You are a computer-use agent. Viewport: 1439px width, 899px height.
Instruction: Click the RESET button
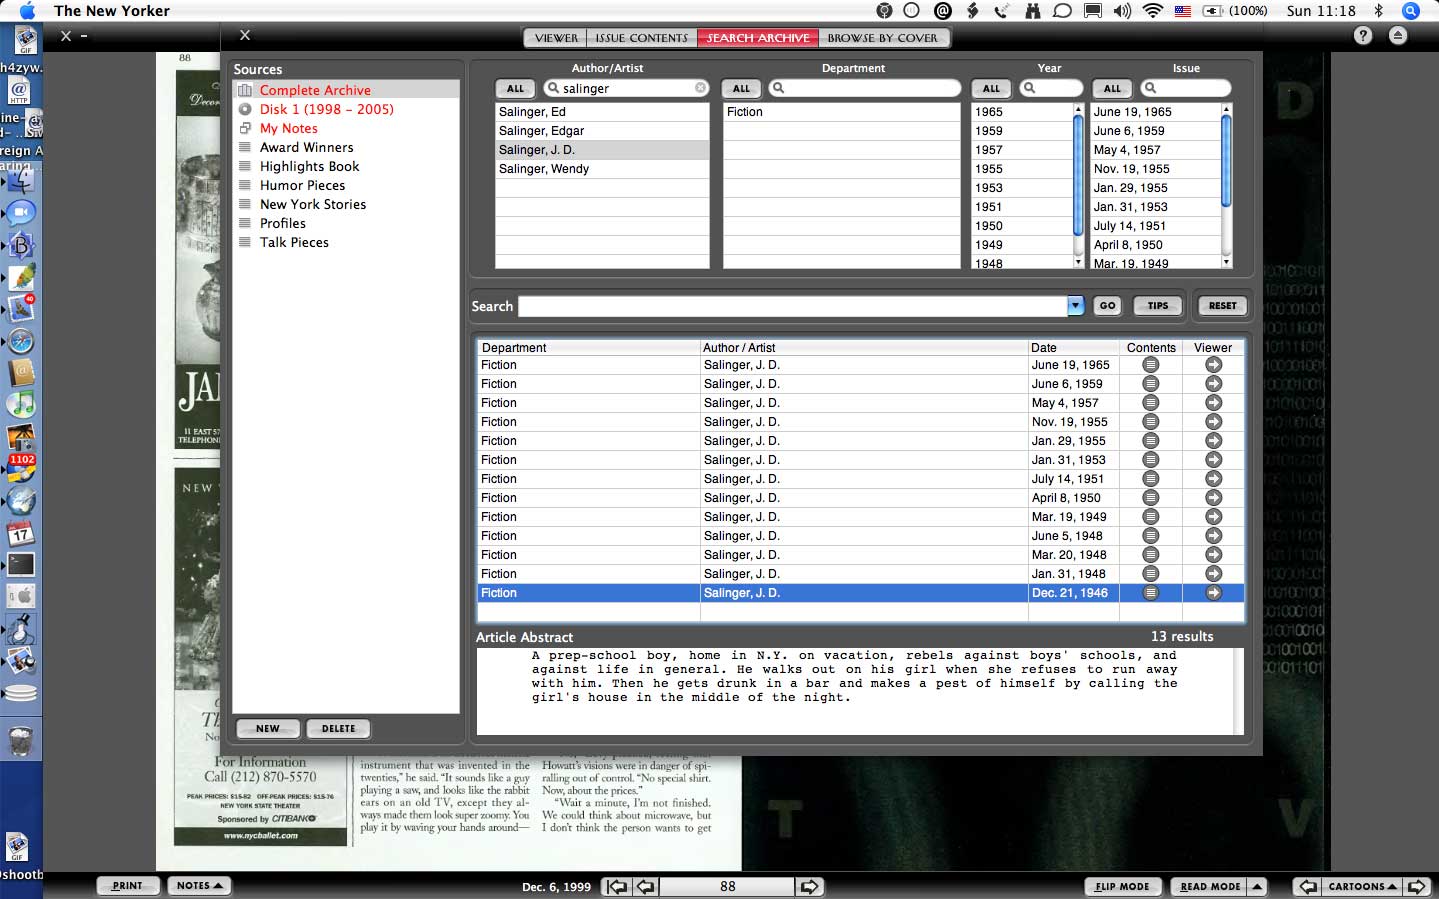[x=1223, y=306]
